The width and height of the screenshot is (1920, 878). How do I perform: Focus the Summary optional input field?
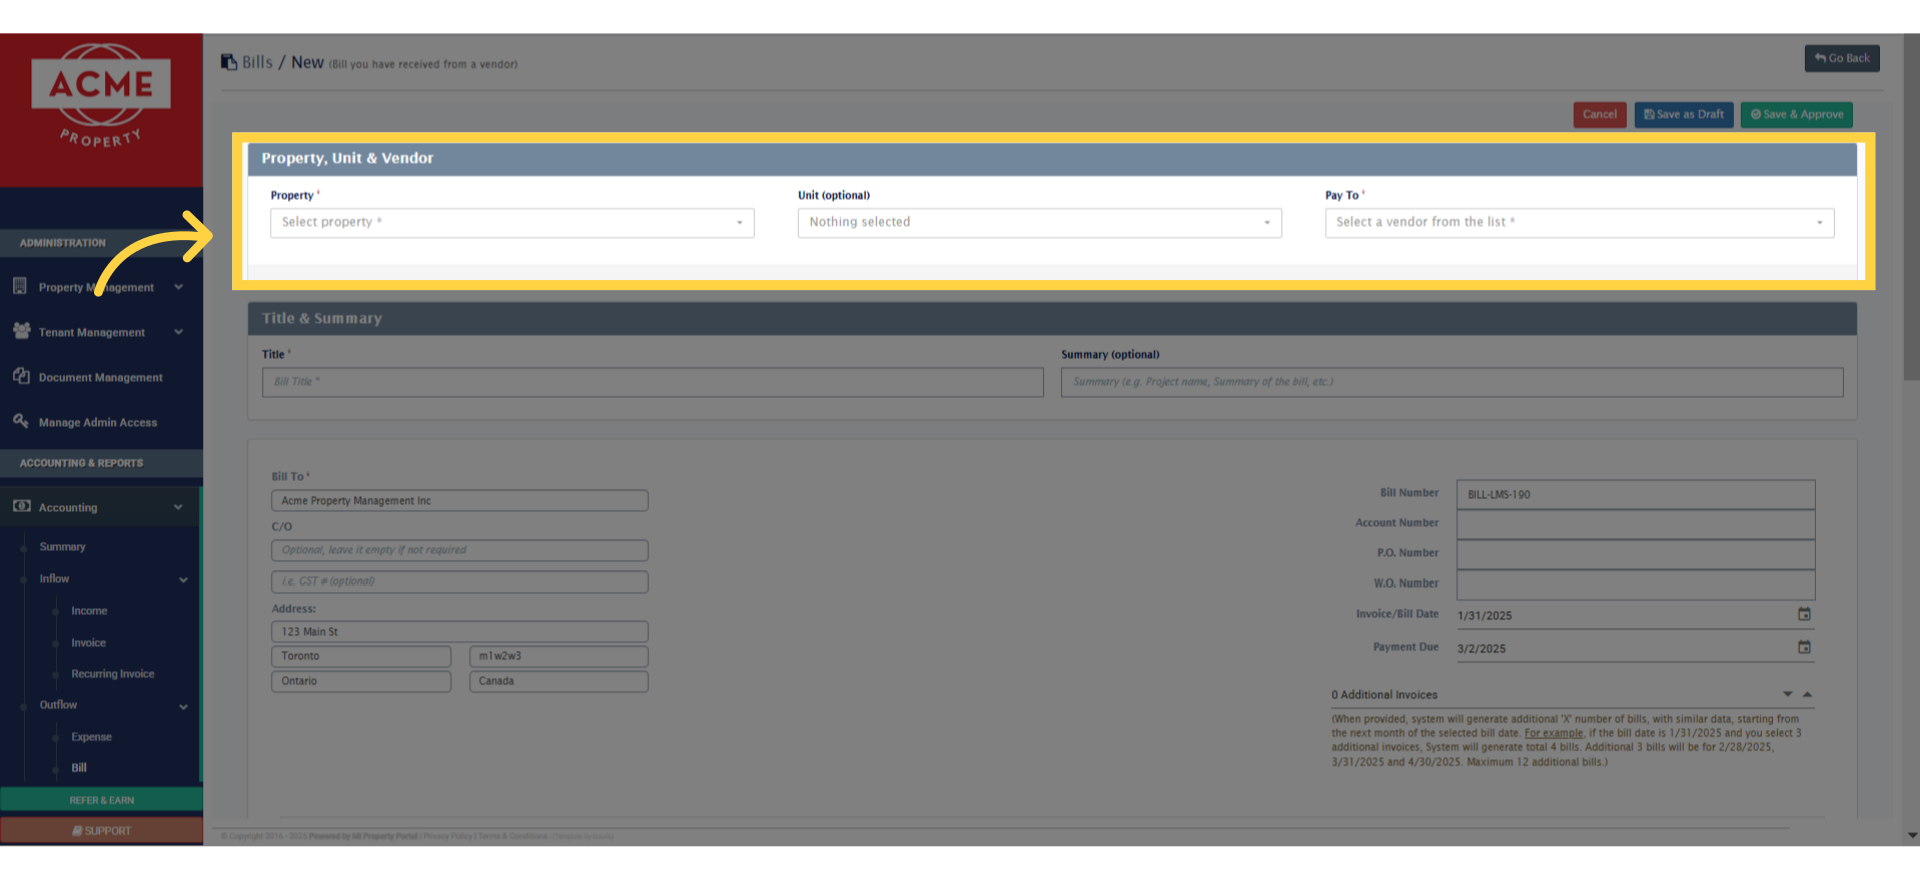pos(1452,382)
